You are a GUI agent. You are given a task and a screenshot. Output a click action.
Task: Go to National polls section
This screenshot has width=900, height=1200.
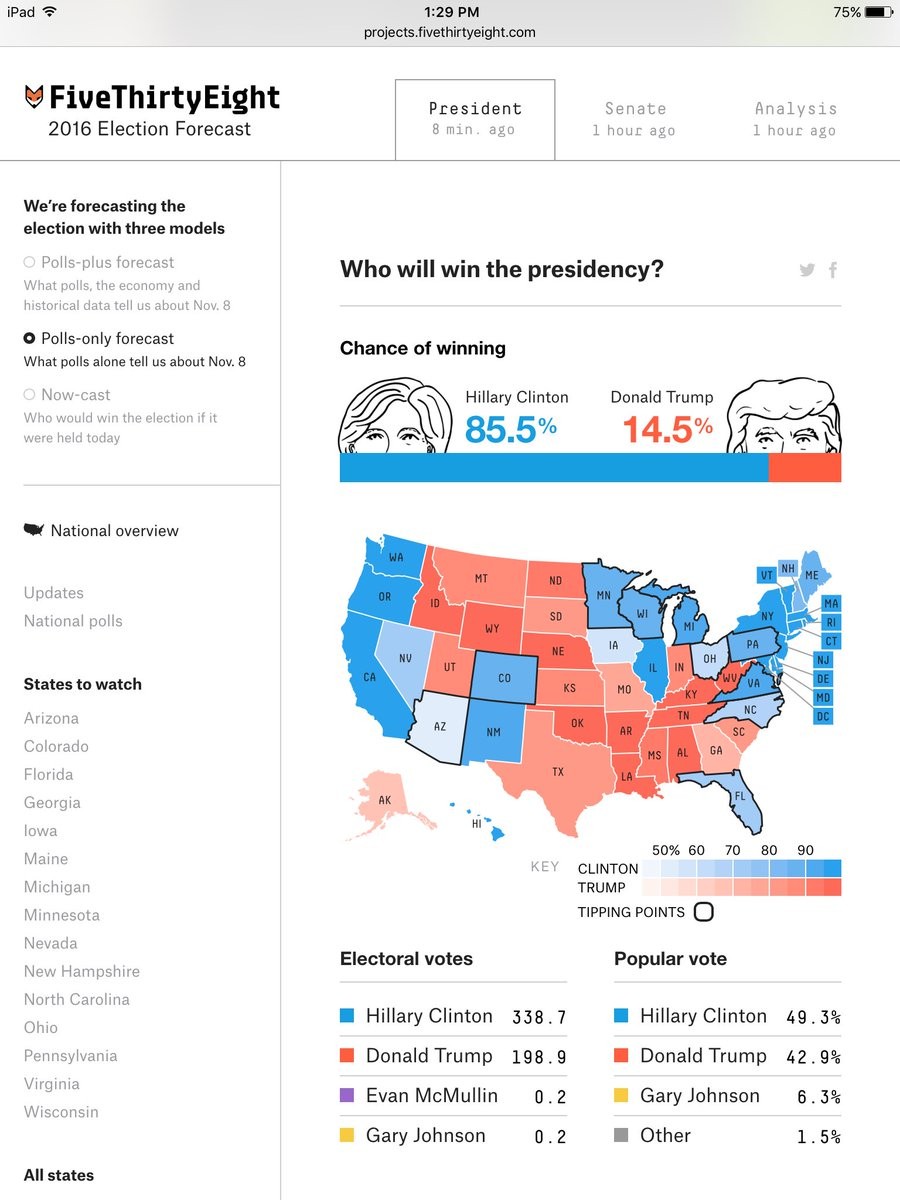73,621
